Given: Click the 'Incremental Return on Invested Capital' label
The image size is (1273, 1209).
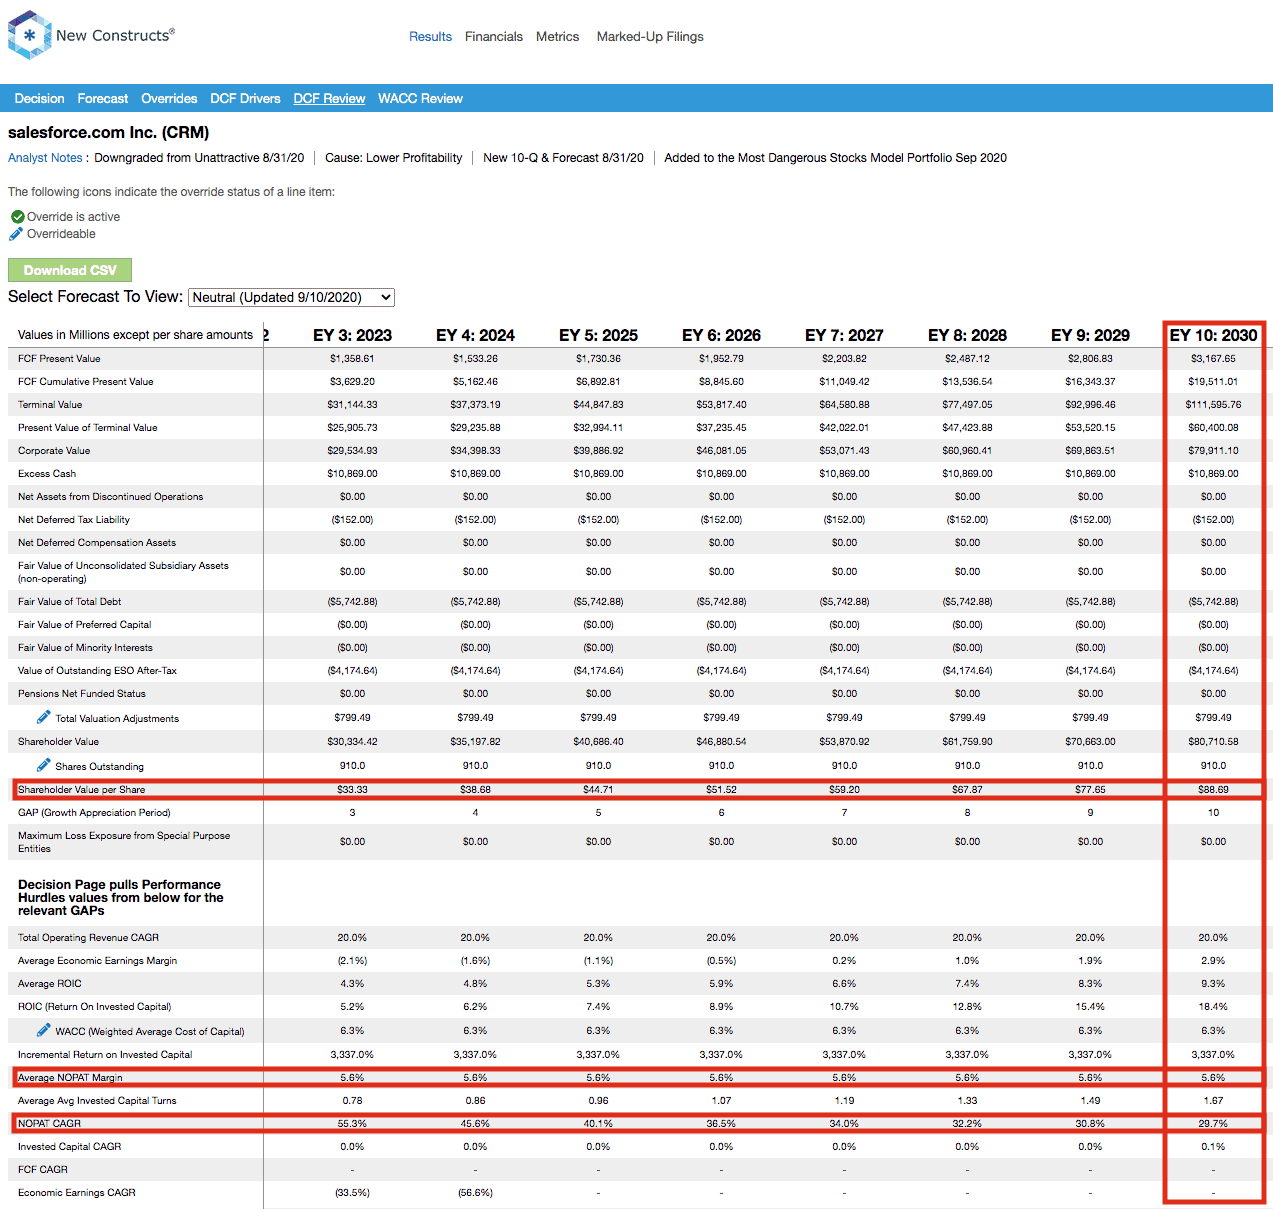Looking at the screenshot, I should (x=105, y=1055).
